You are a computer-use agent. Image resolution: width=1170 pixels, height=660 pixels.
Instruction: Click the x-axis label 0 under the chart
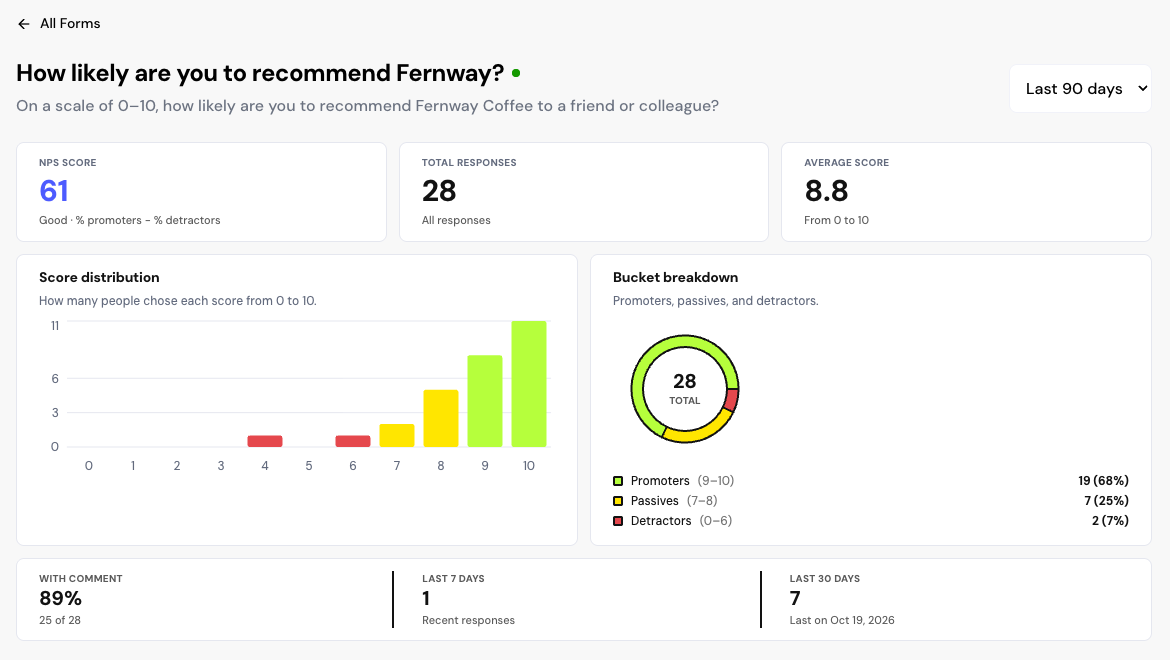click(89, 466)
